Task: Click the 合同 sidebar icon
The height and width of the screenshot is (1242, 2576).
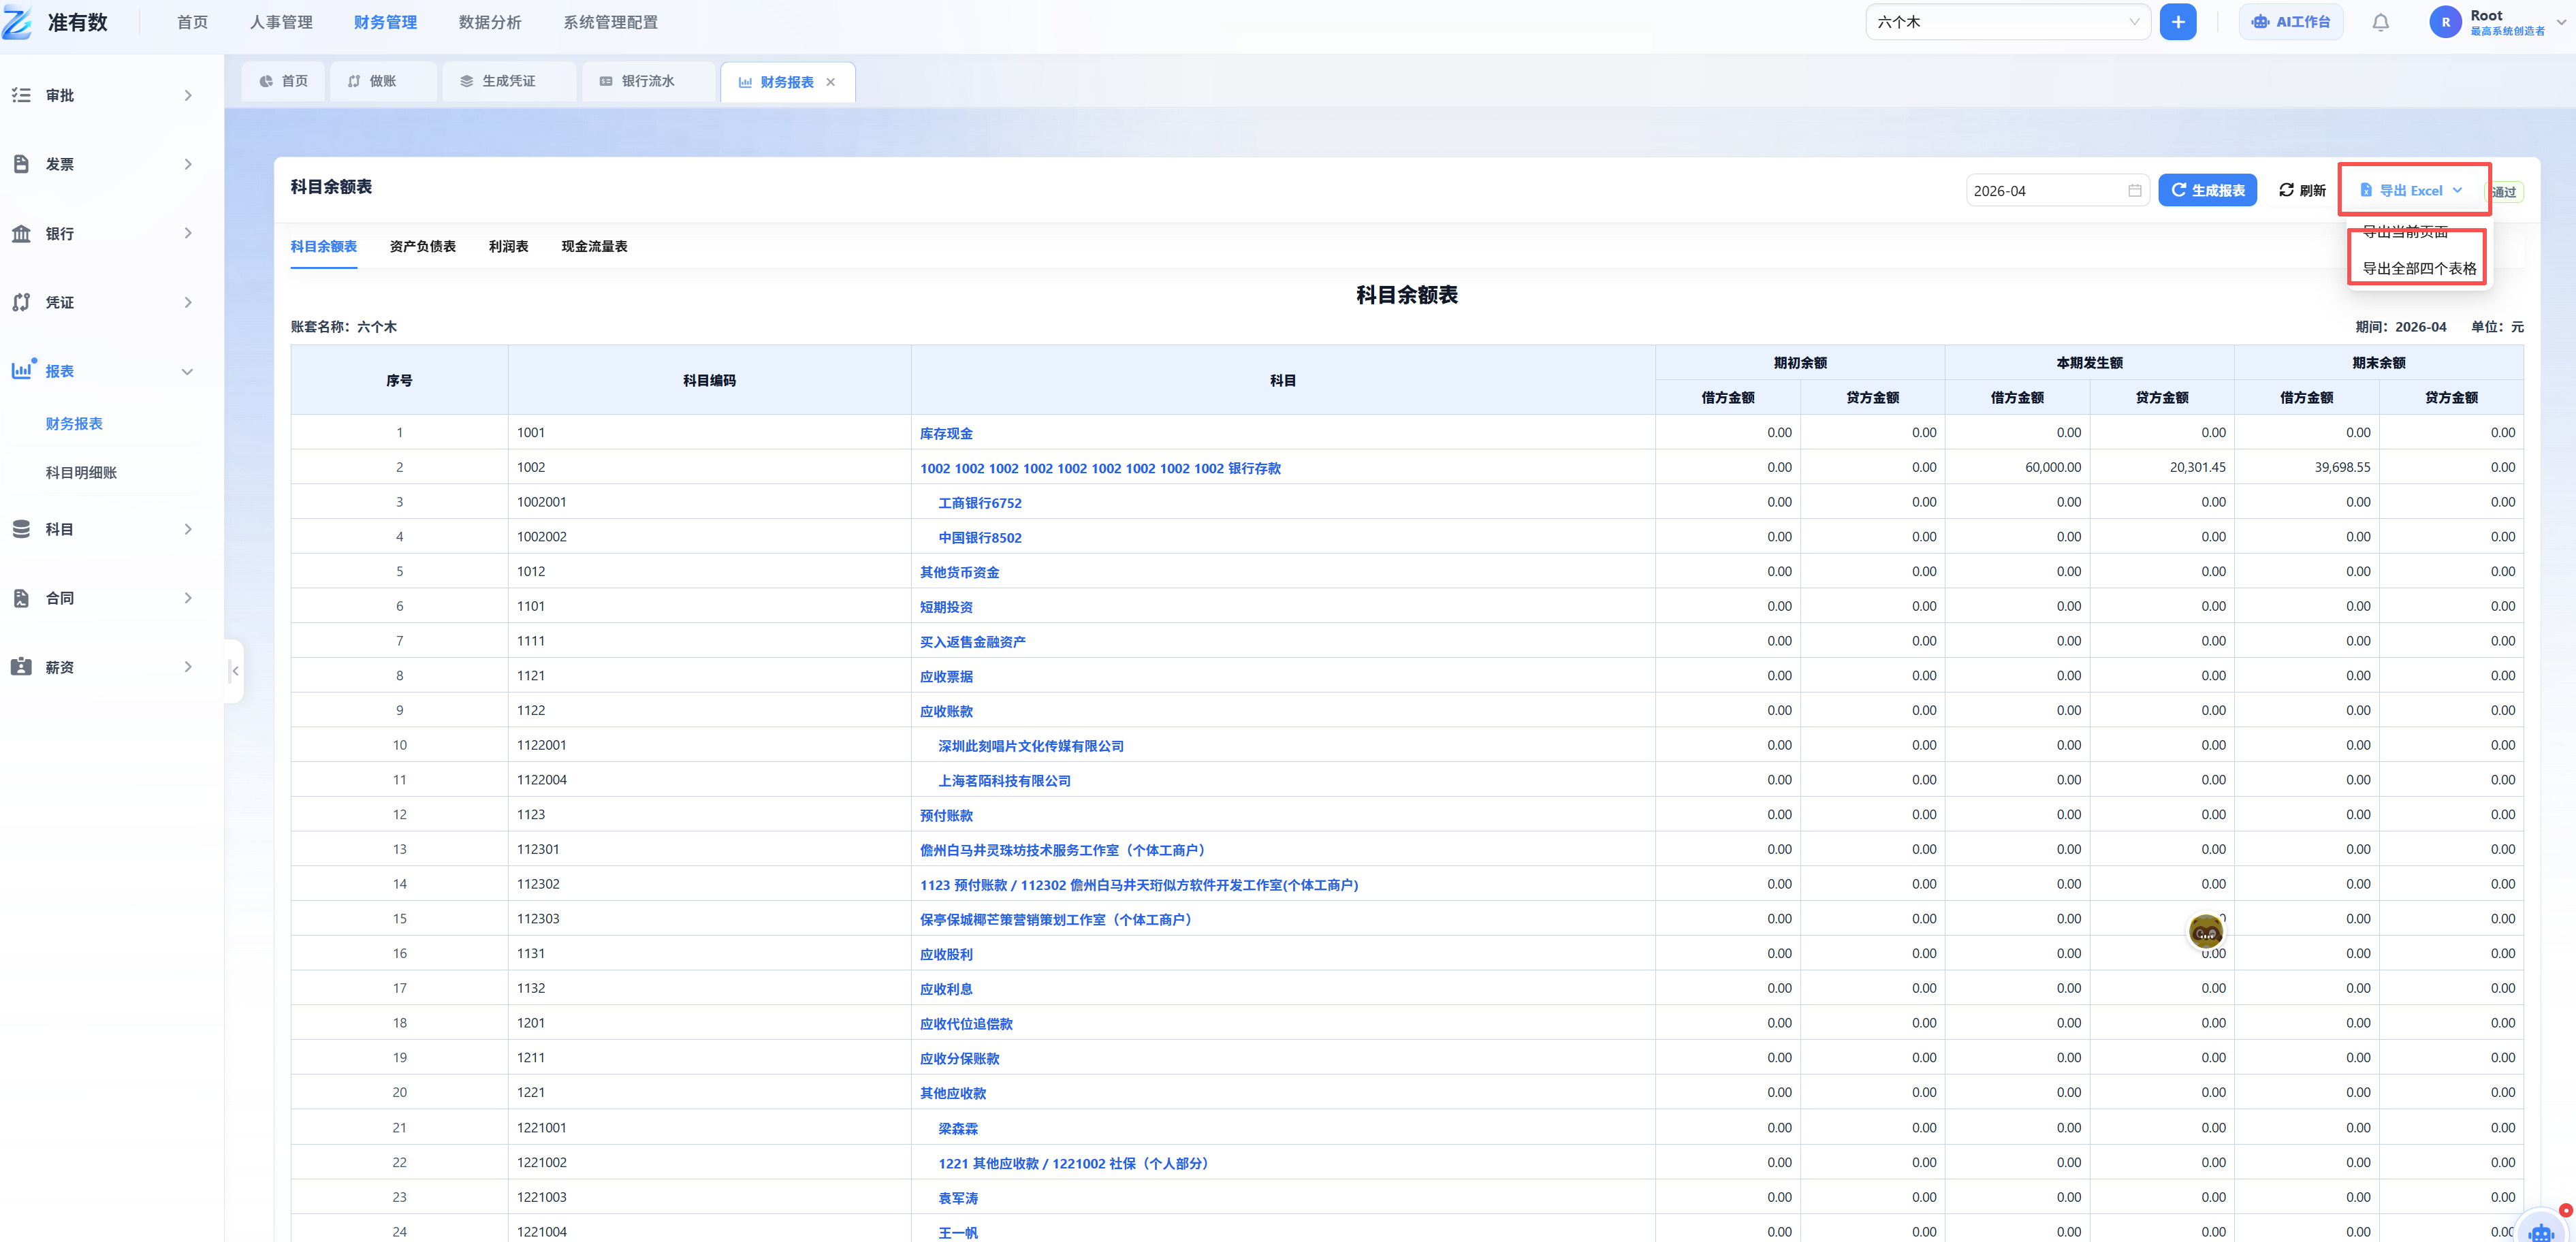Action: tap(21, 598)
